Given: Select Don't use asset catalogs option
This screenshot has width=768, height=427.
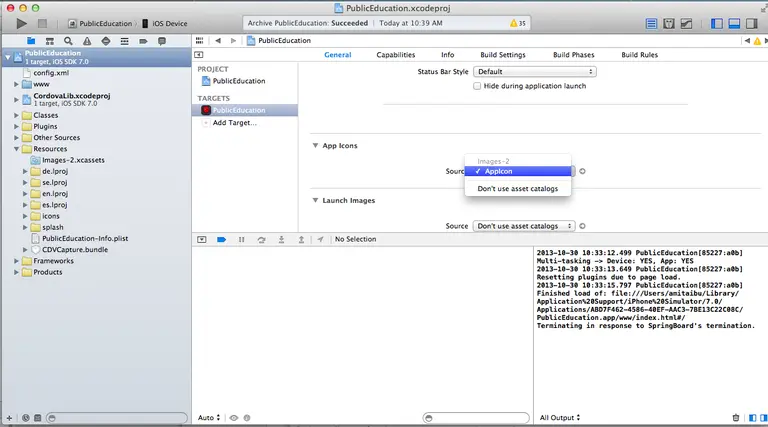Looking at the screenshot, I should click(x=518, y=189).
